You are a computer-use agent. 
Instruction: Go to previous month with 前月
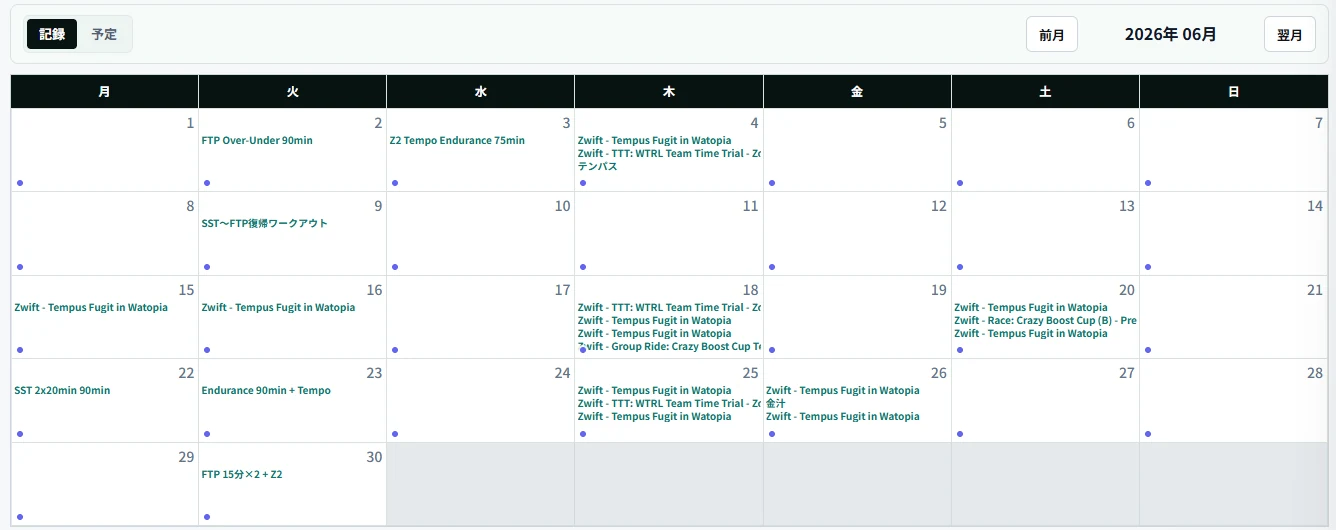(x=1051, y=35)
